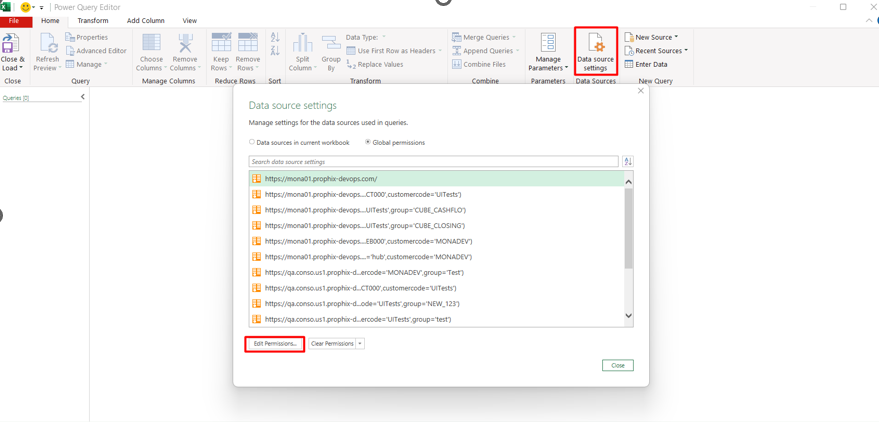Select the entry ending 'hub',customercode='MONADEV')
Screen dimensions: 879x422
pyautogui.click(x=436, y=257)
